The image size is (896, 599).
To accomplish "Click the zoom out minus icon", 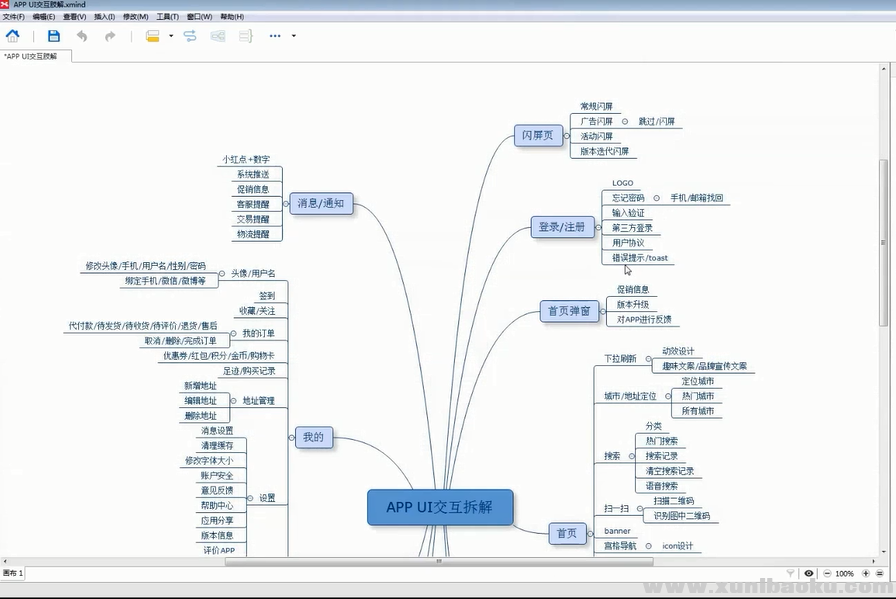I will pos(826,573).
